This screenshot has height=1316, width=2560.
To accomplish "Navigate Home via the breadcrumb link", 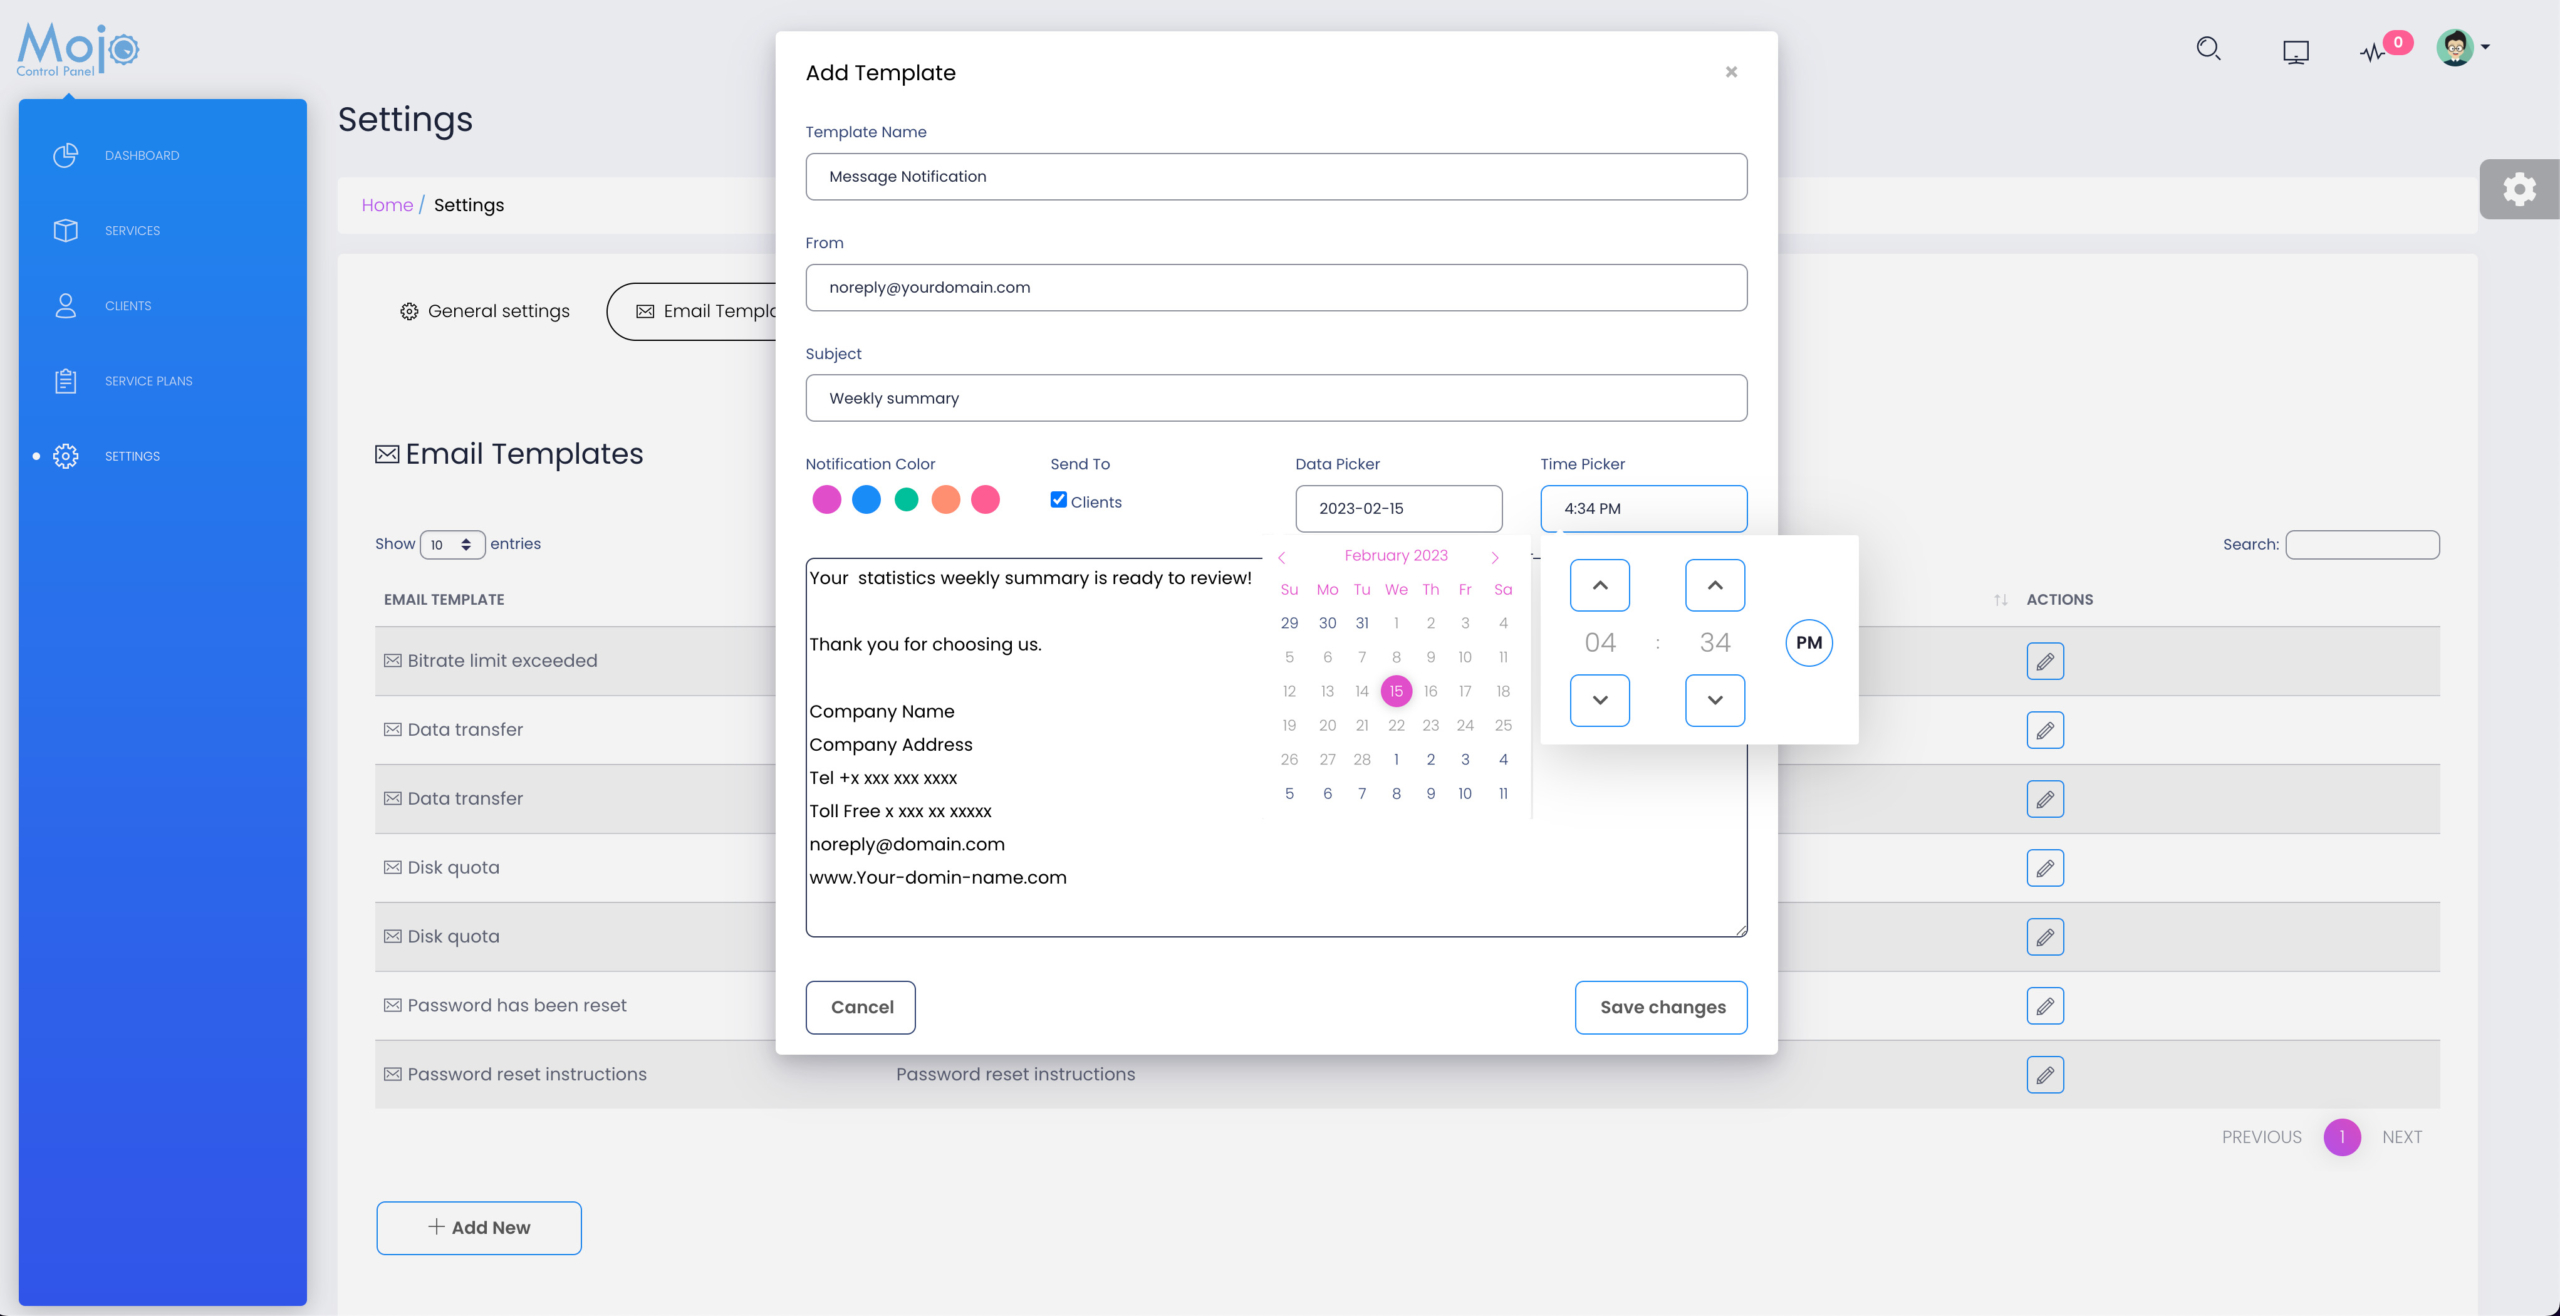I will (387, 205).
